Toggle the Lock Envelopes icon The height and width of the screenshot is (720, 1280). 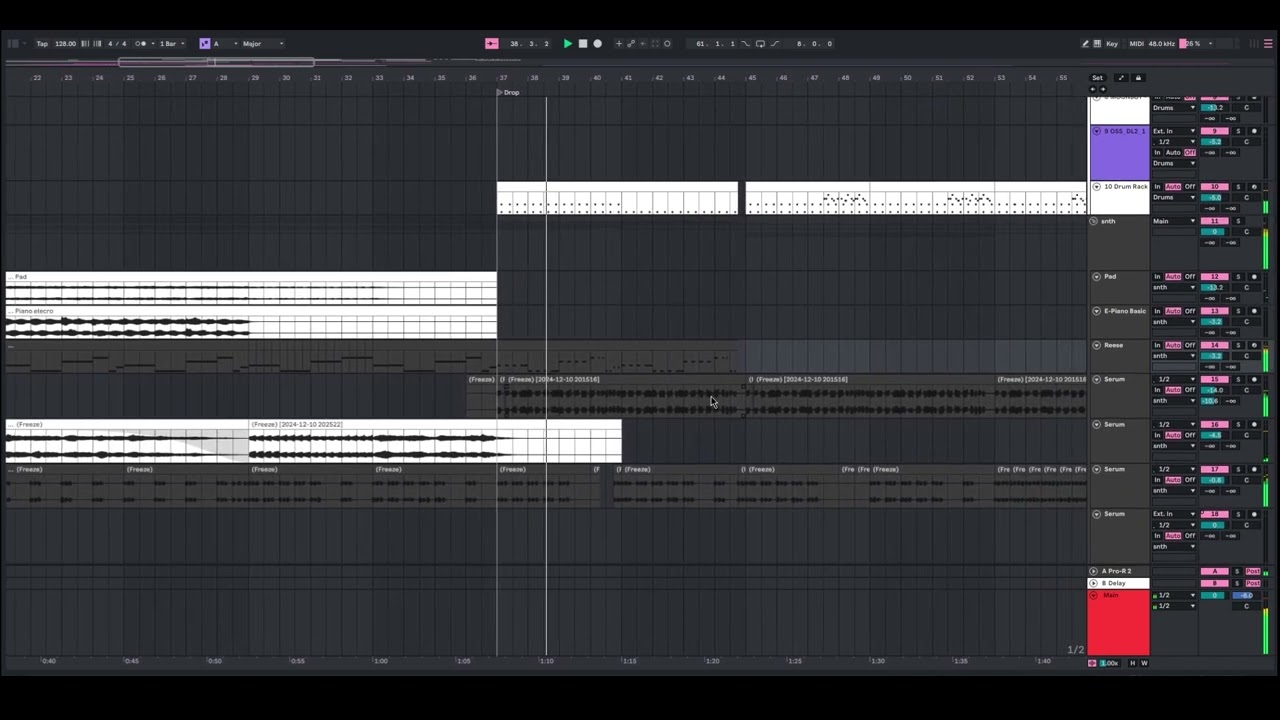pos(1138,77)
